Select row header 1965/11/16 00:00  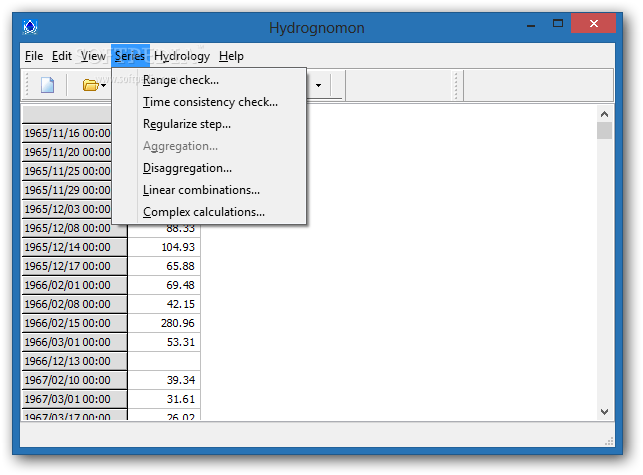click(67, 133)
